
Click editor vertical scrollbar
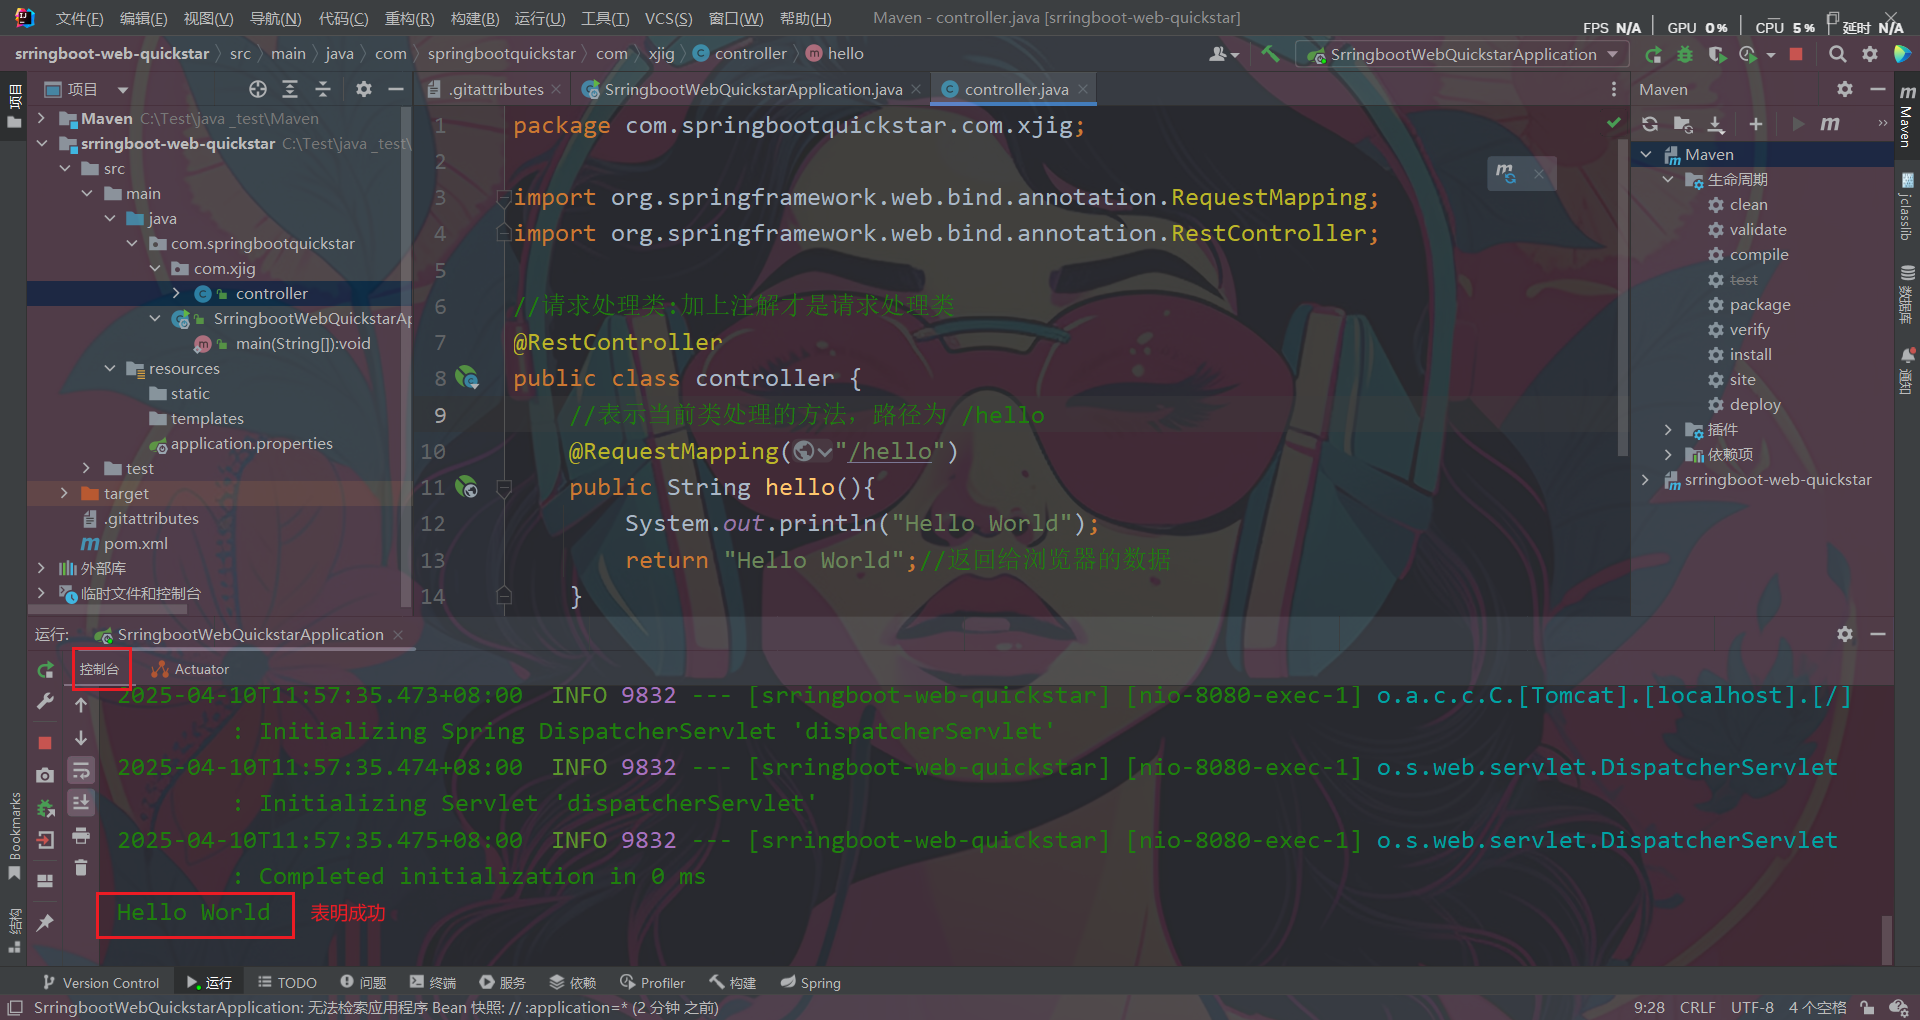pos(1622,295)
